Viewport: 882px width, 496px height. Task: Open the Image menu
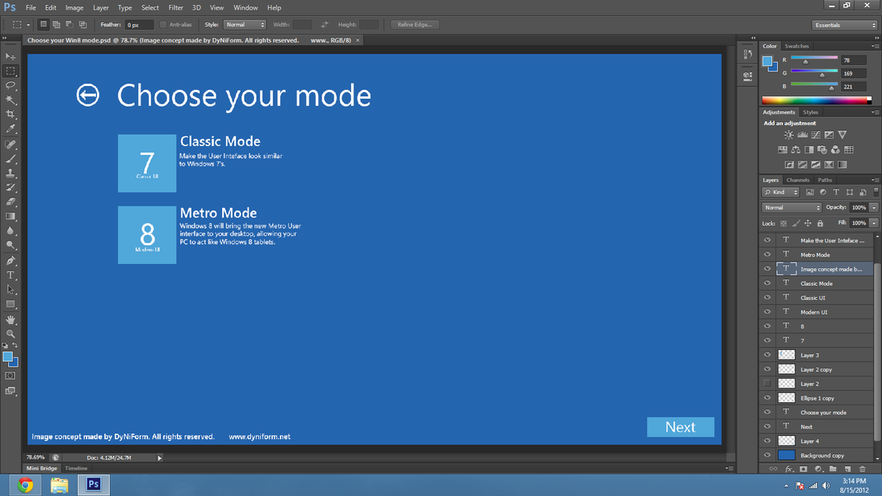[x=74, y=8]
